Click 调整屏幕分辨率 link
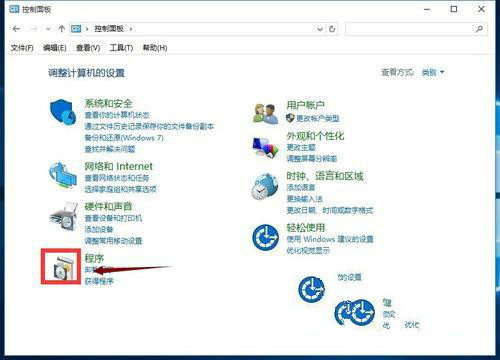 point(312,159)
